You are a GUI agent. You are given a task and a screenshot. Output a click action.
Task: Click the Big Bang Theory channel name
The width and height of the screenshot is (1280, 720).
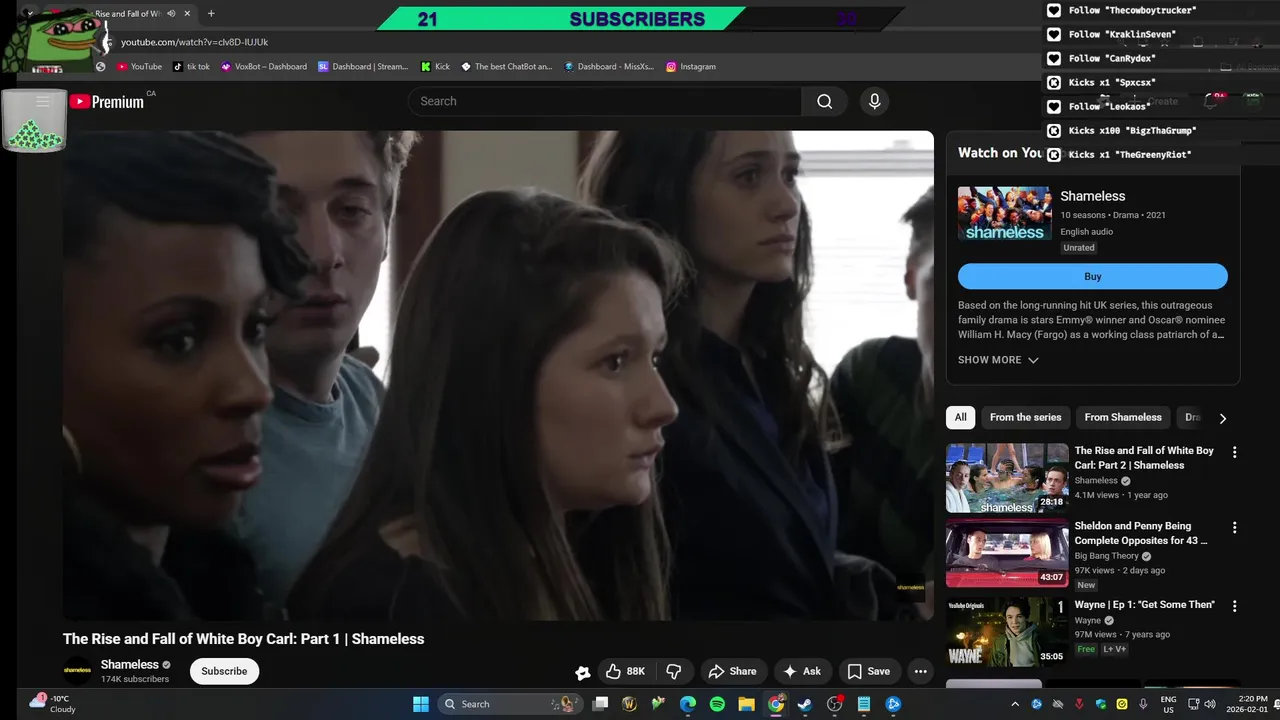(x=1106, y=556)
